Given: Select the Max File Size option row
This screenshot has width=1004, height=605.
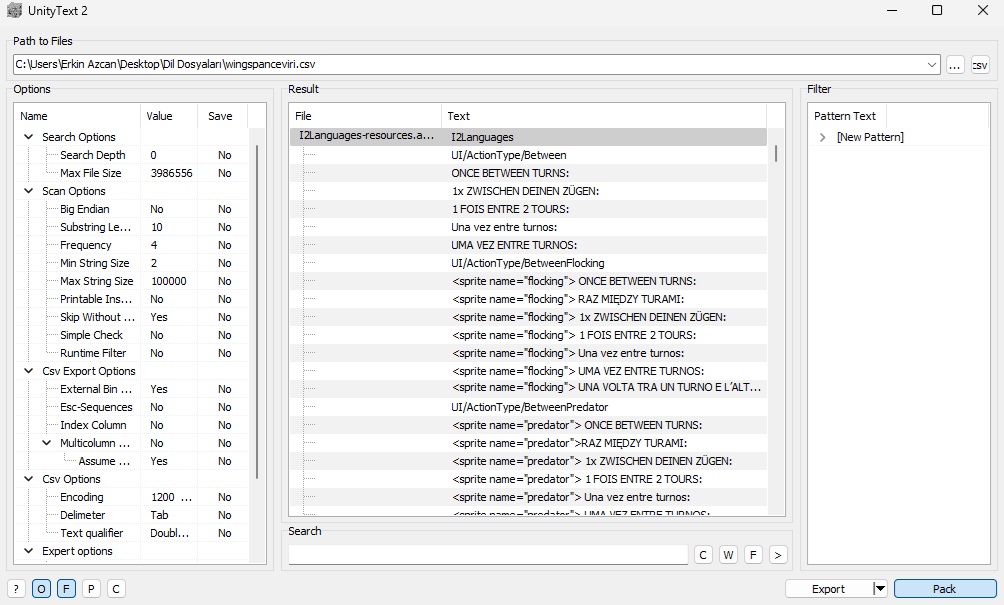Looking at the screenshot, I should pyautogui.click(x=131, y=173).
